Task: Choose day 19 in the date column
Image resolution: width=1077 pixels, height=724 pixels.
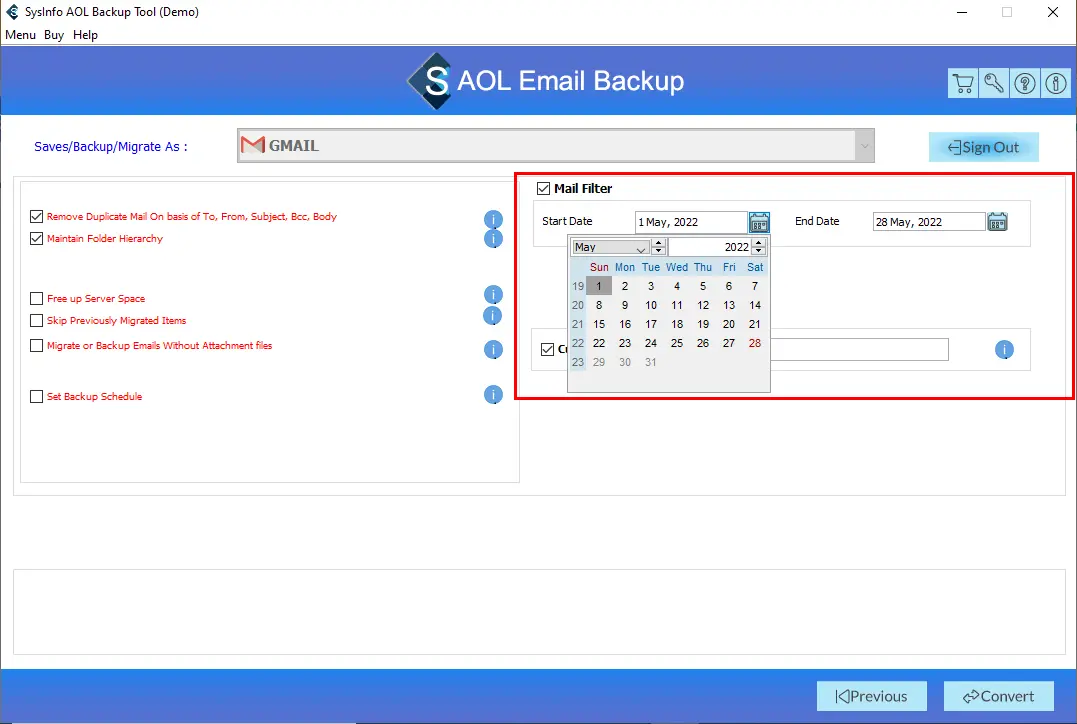Action: pyautogui.click(x=703, y=324)
